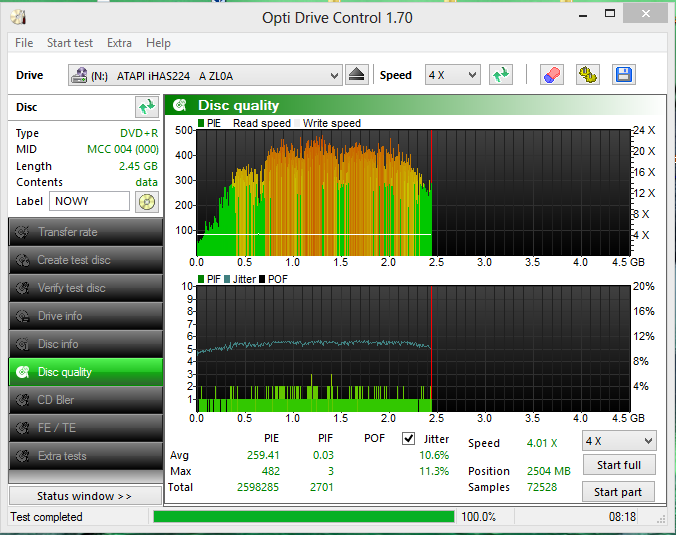676x535 pixels.
Task: Expand the Status window button
Action: point(85,496)
